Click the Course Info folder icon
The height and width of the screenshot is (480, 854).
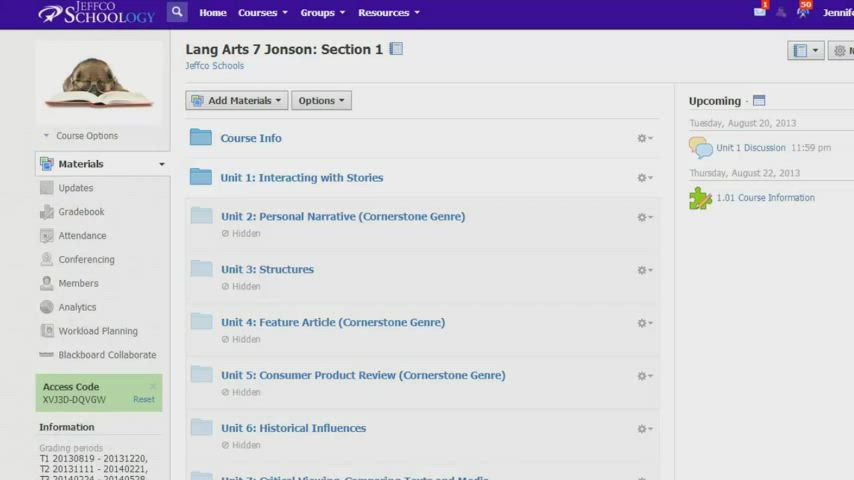click(x=201, y=138)
